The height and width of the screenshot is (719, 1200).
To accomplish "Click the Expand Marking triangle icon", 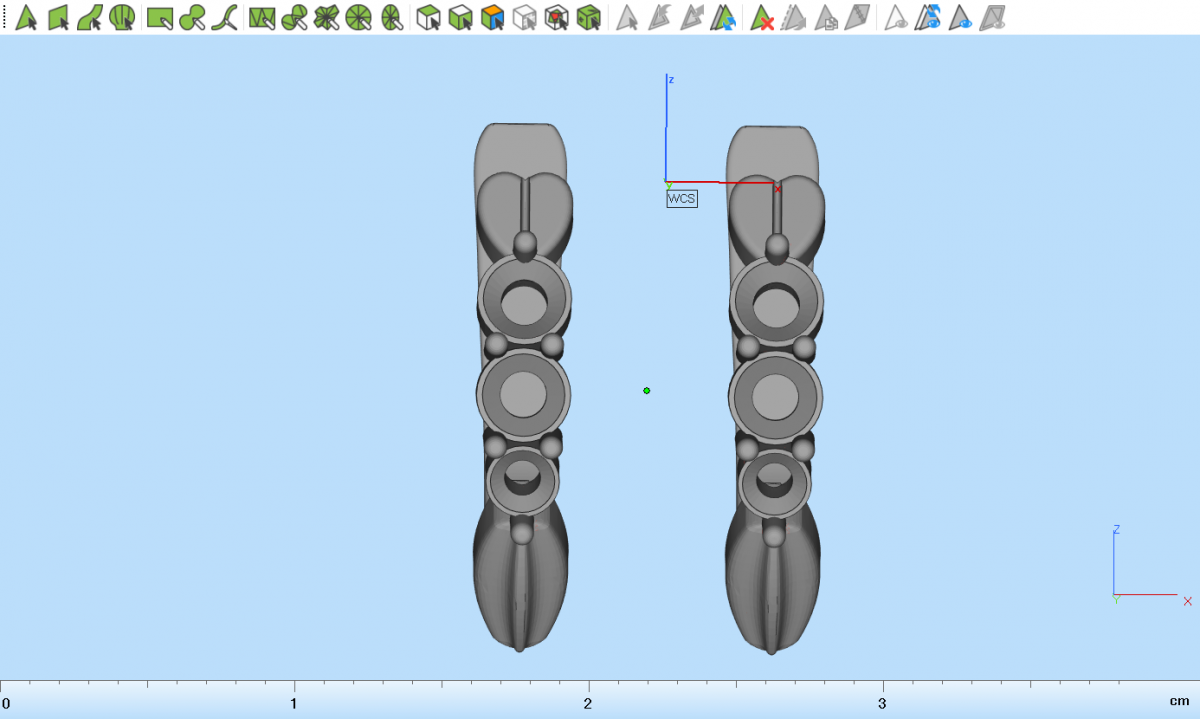I will pyautogui.click(x=691, y=17).
